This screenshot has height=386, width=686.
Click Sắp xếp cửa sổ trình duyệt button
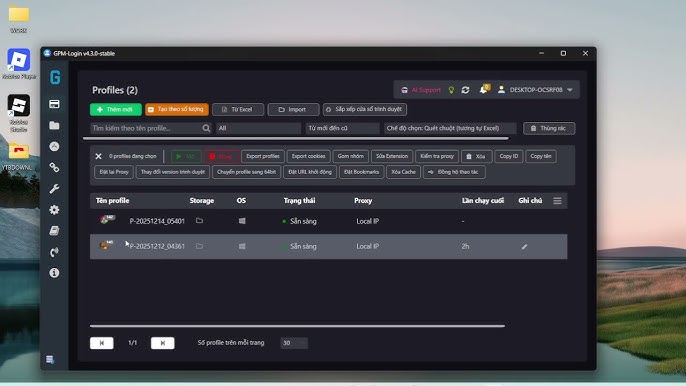pos(365,109)
